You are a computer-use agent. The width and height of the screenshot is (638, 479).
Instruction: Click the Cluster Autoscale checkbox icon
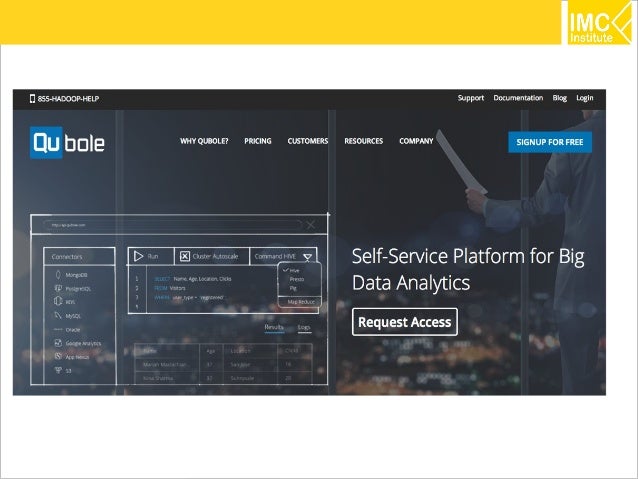[185, 256]
